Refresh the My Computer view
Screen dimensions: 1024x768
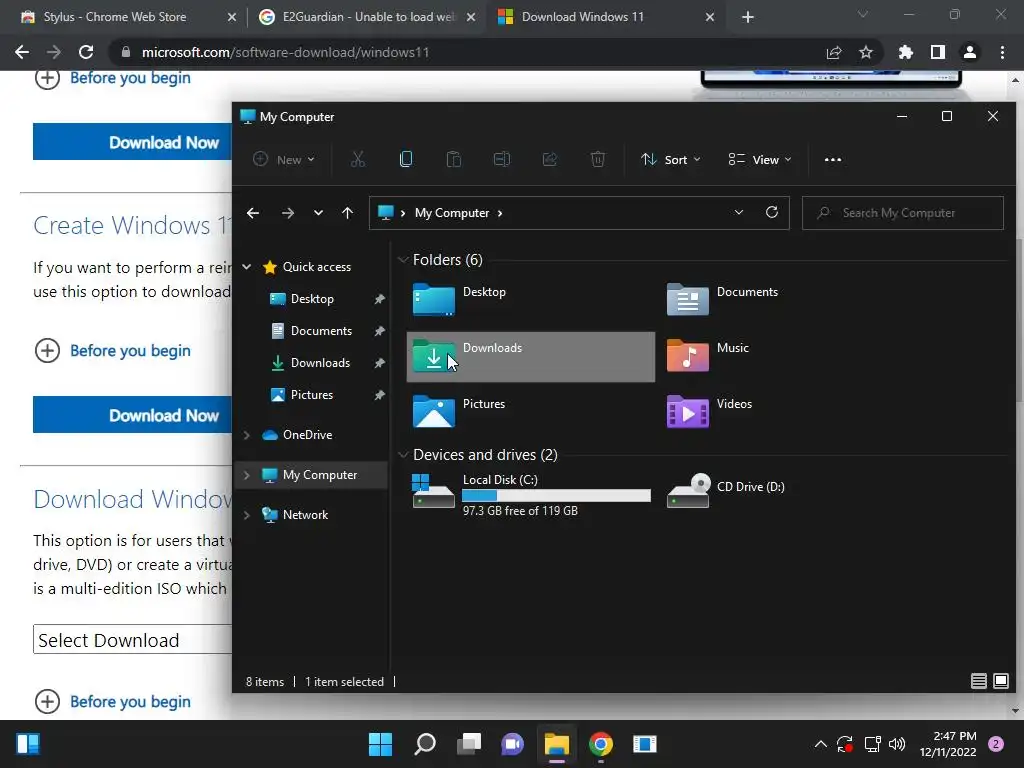(x=771, y=212)
